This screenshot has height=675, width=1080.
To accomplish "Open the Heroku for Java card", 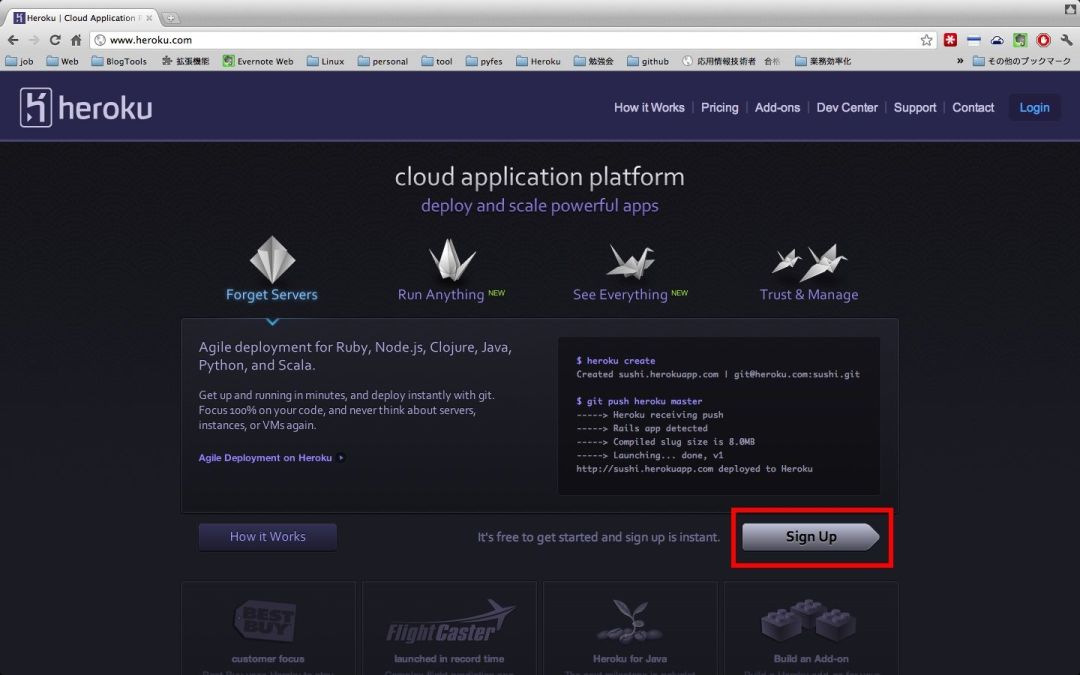I will 630,628.
